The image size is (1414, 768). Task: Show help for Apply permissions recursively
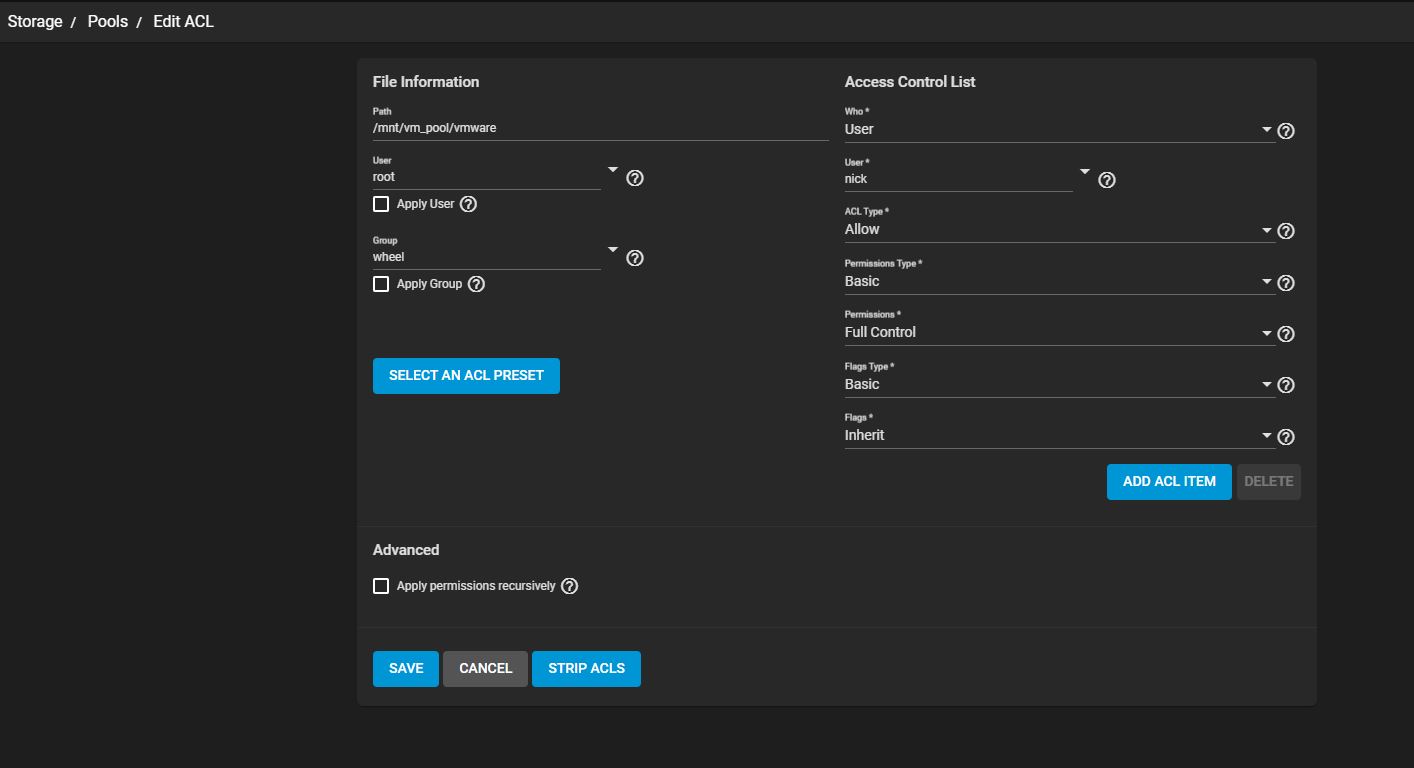(x=569, y=586)
